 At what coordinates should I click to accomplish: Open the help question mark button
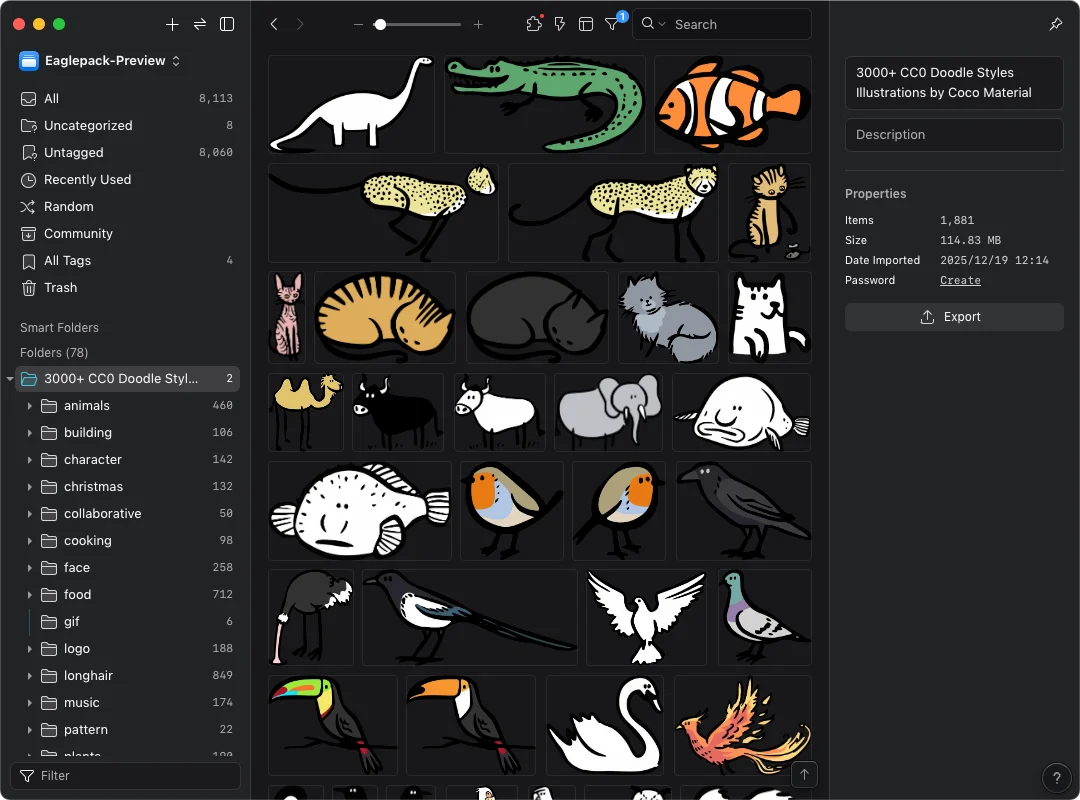pyautogui.click(x=1056, y=778)
